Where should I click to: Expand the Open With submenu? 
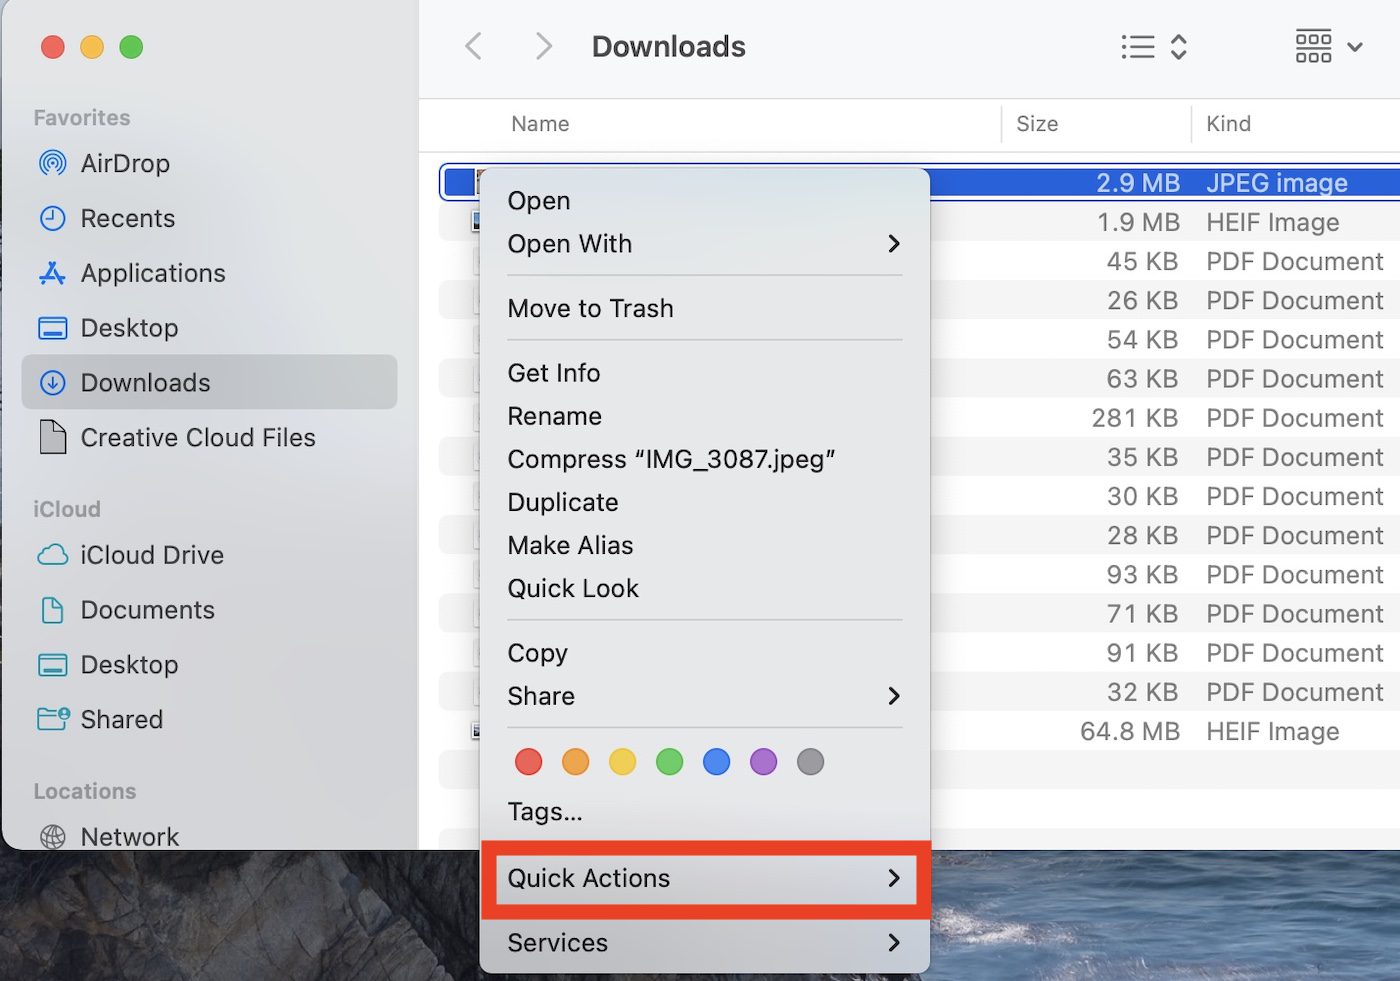point(704,244)
